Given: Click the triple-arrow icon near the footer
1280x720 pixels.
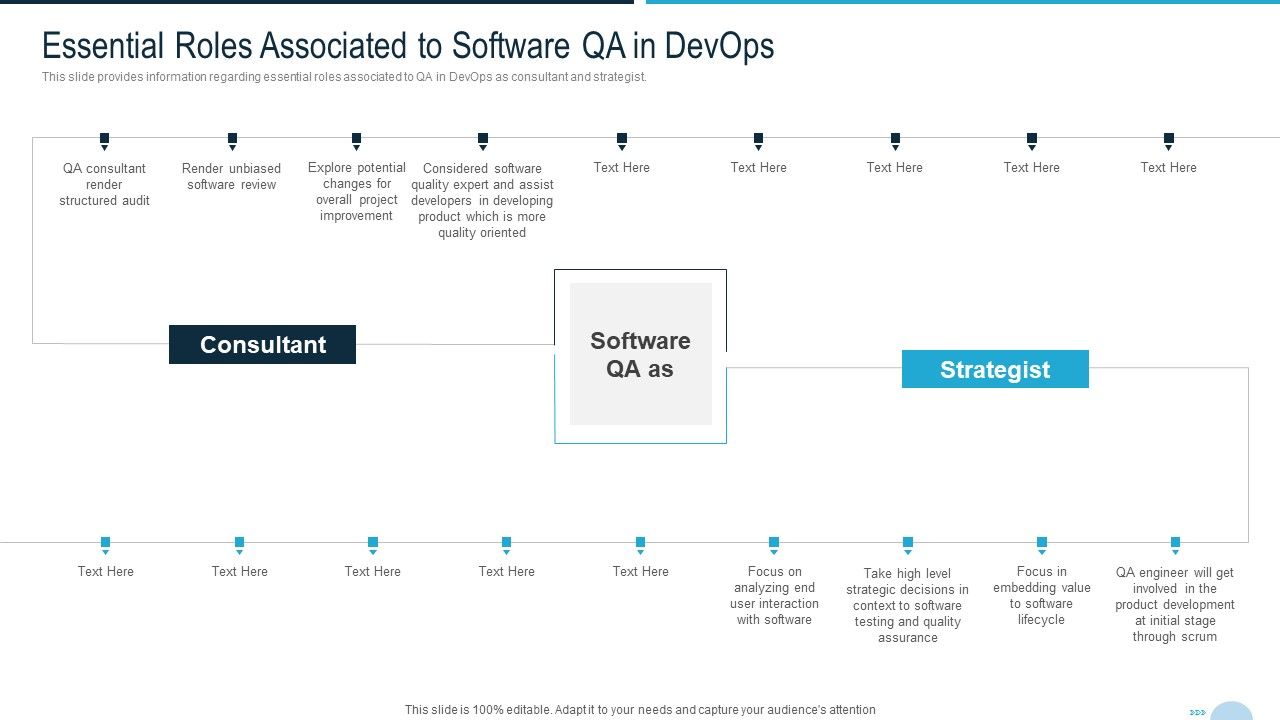Looking at the screenshot, I should coord(1198,712).
